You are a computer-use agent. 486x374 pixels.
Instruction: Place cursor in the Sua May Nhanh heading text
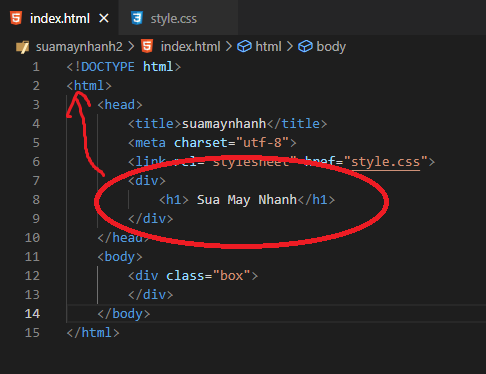[x=247, y=200]
